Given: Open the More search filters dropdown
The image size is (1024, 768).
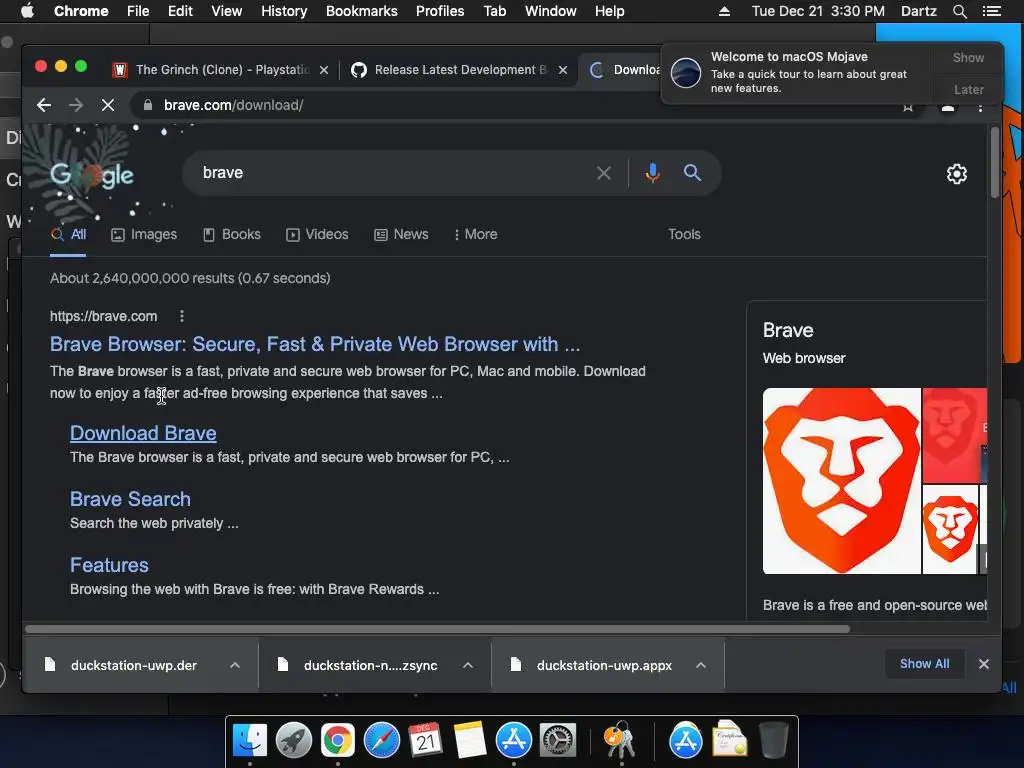Looking at the screenshot, I should click(475, 234).
